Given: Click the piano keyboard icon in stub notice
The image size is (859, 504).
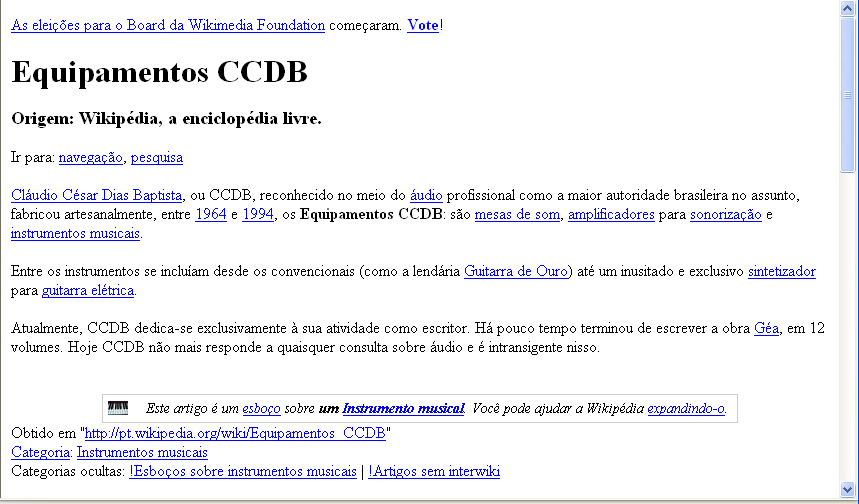Looking at the screenshot, I should click(118, 408).
